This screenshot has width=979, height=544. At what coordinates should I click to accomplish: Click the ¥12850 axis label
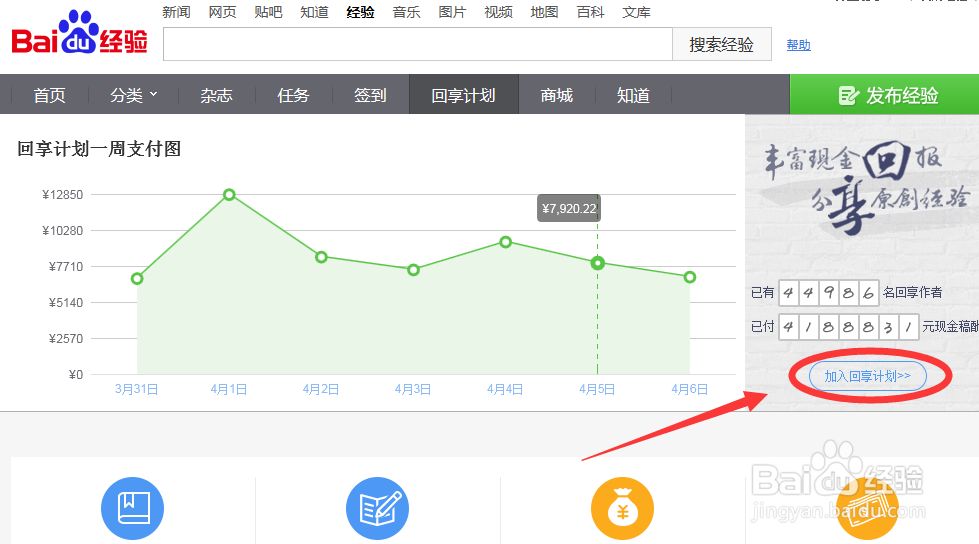[62, 195]
